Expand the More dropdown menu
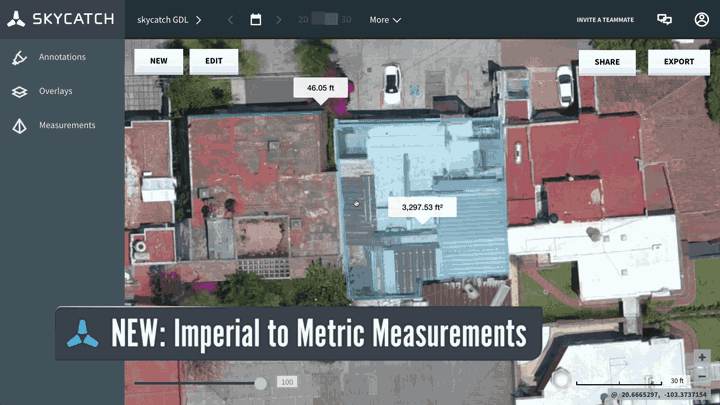Screen dimensions: 720x405 pyautogui.click(x=385, y=20)
